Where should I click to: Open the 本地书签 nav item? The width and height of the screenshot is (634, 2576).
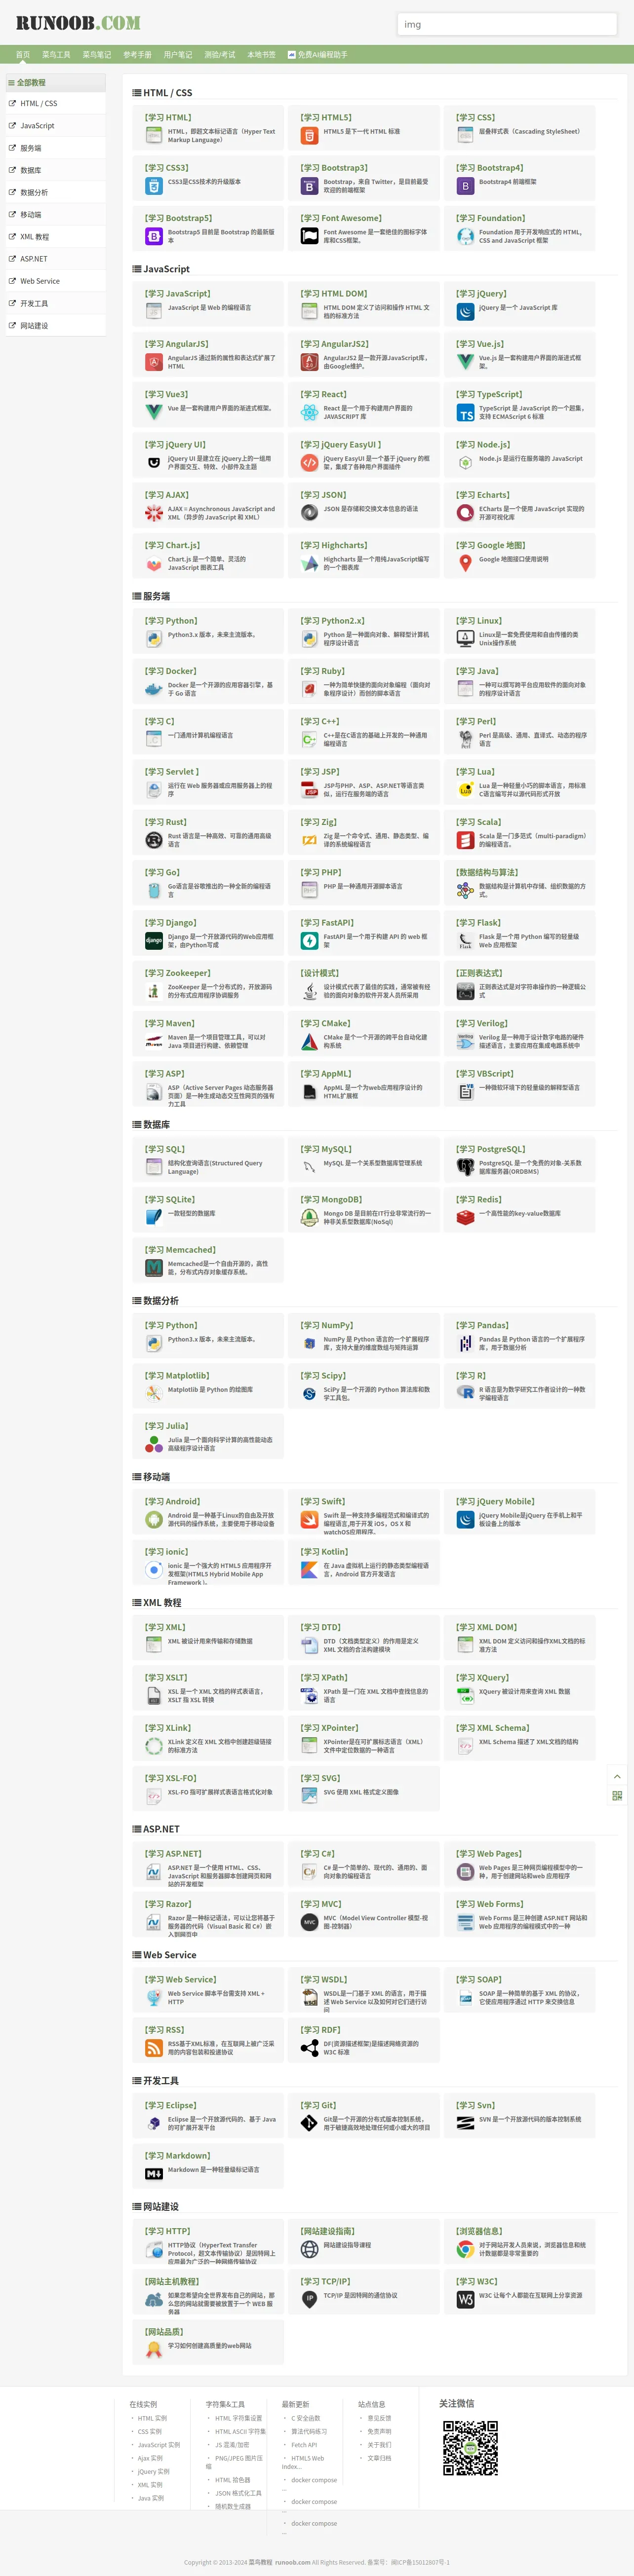pos(261,55)
